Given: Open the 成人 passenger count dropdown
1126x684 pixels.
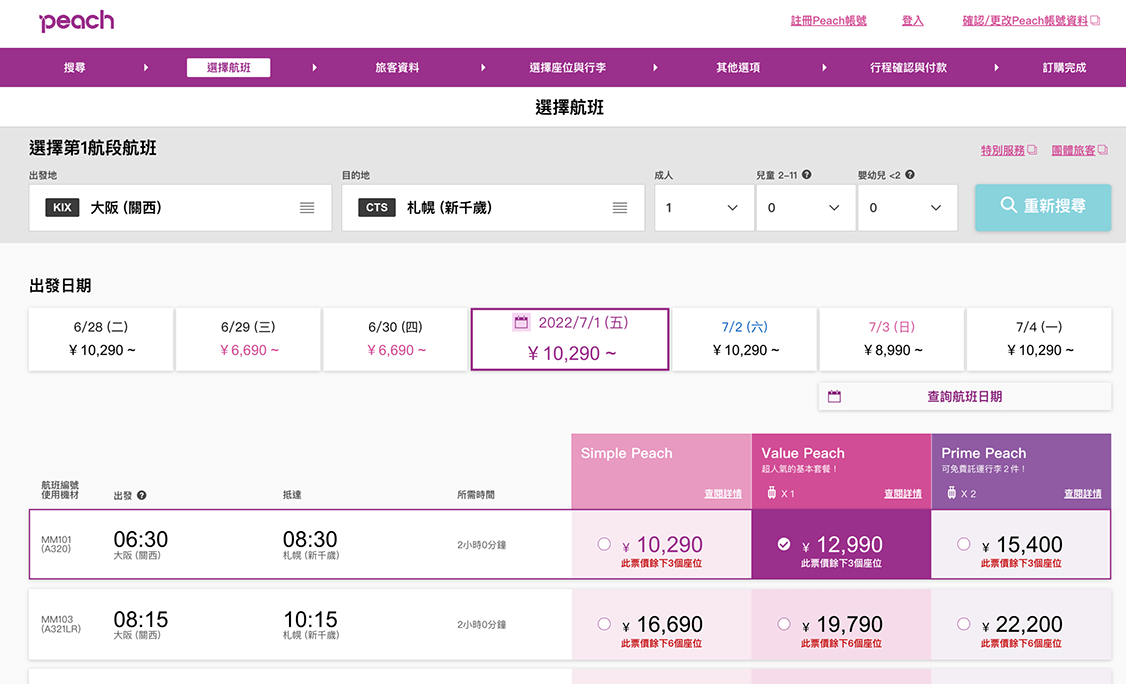Looking at the screenshot, I should (x=704, y=208).
